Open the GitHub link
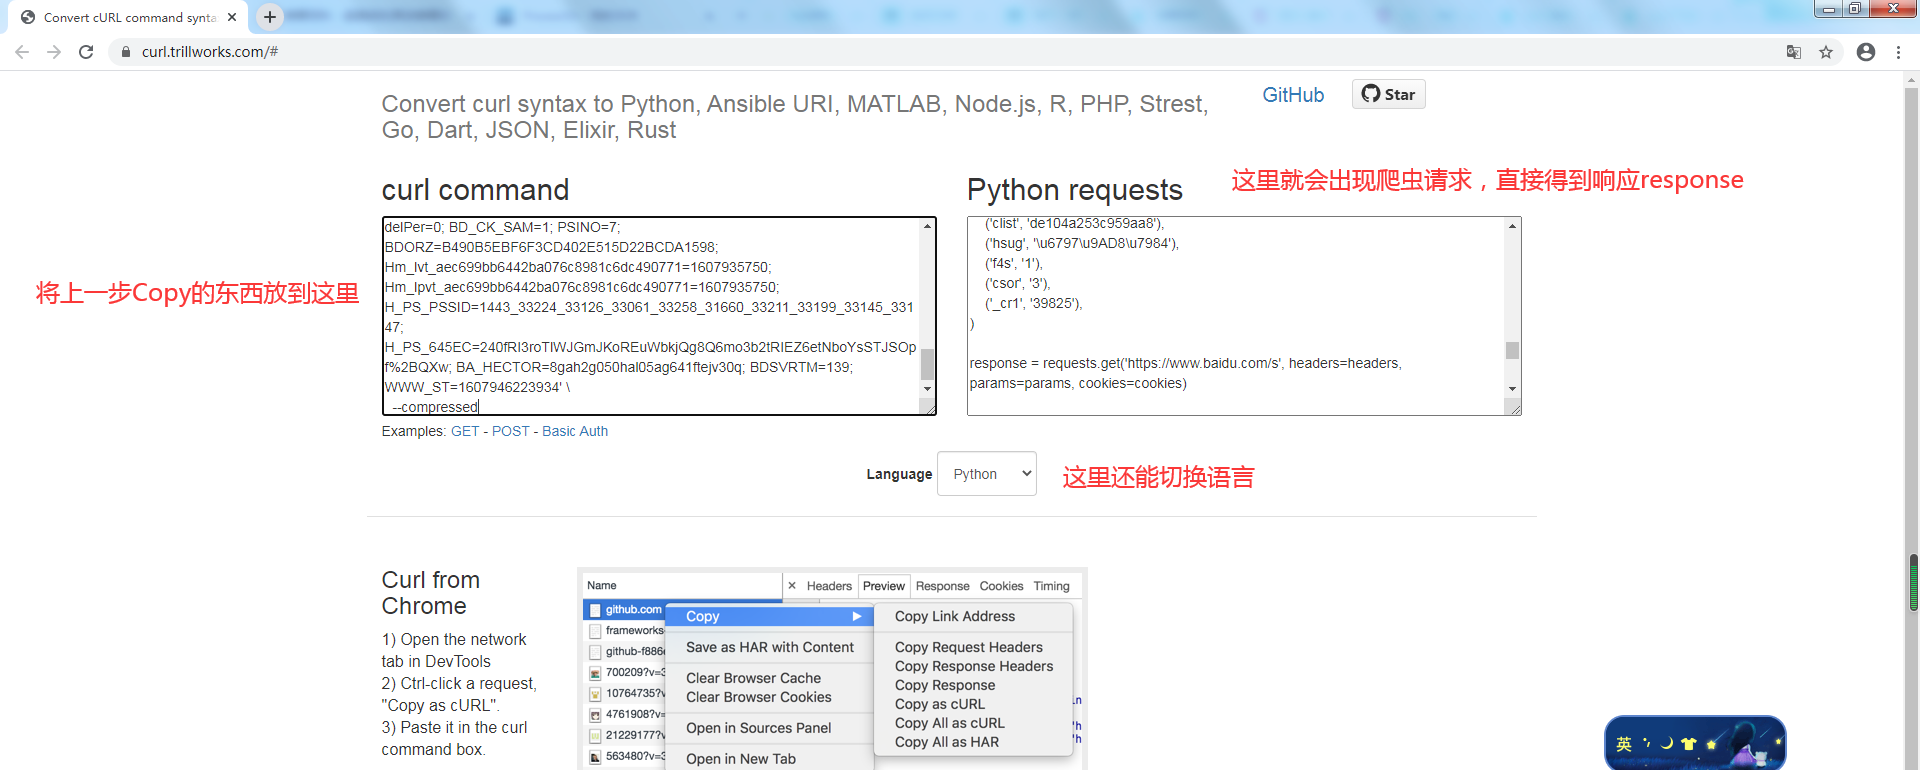Viewport: 1920px width, 770px height. 1293,95
